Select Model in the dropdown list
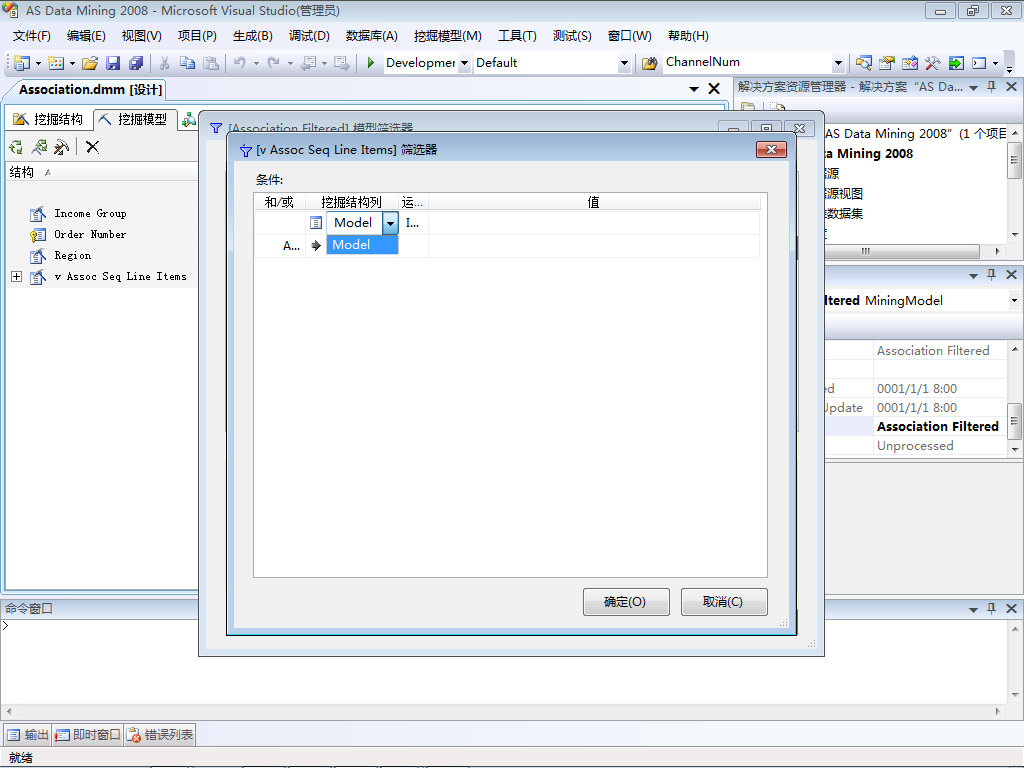The image size is (1024, 768). 362,245
